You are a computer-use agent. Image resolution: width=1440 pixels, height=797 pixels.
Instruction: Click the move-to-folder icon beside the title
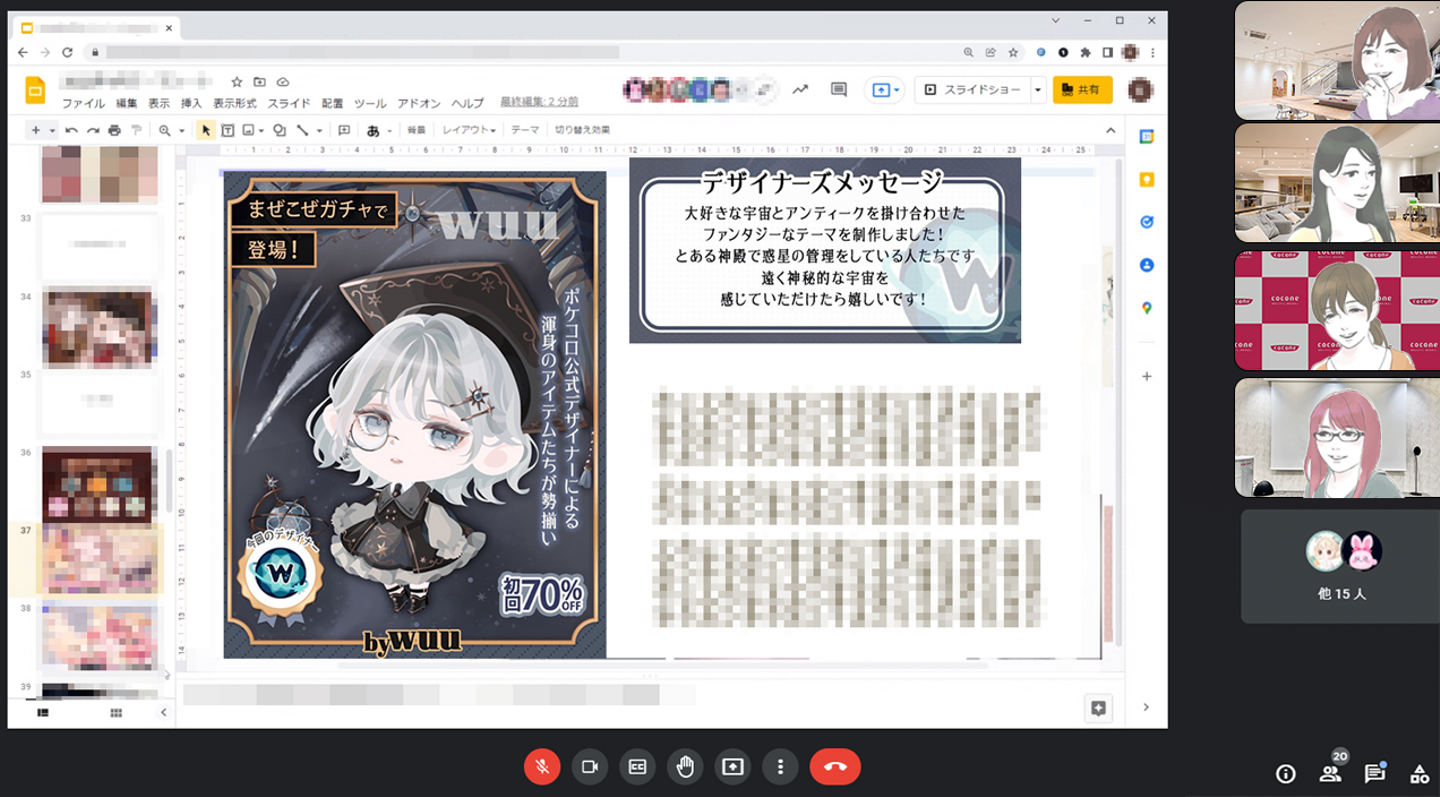[260, 82]
